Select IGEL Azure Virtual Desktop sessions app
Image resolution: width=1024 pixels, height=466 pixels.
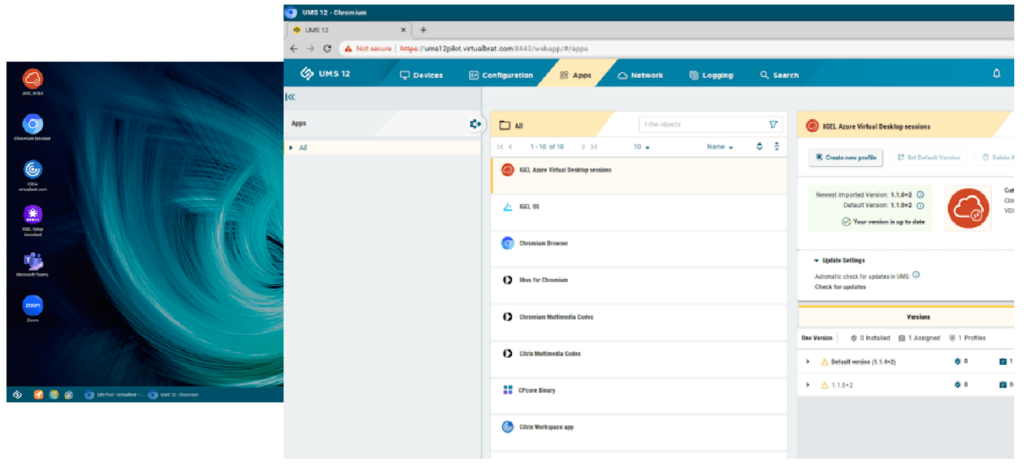(639, 175)
